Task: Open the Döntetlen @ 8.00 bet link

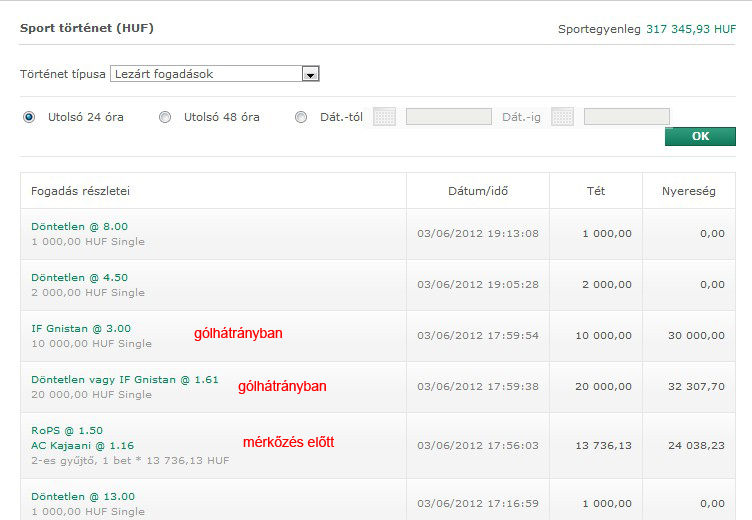Action: click(80, 226)
